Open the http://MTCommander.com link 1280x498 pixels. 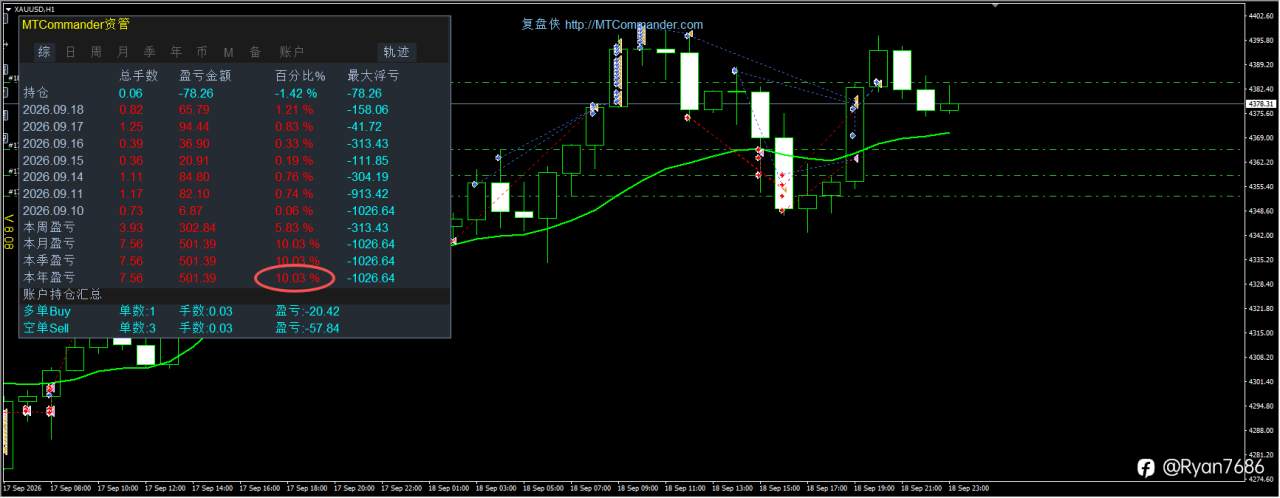pyautogui.click(x=634, y=25)
